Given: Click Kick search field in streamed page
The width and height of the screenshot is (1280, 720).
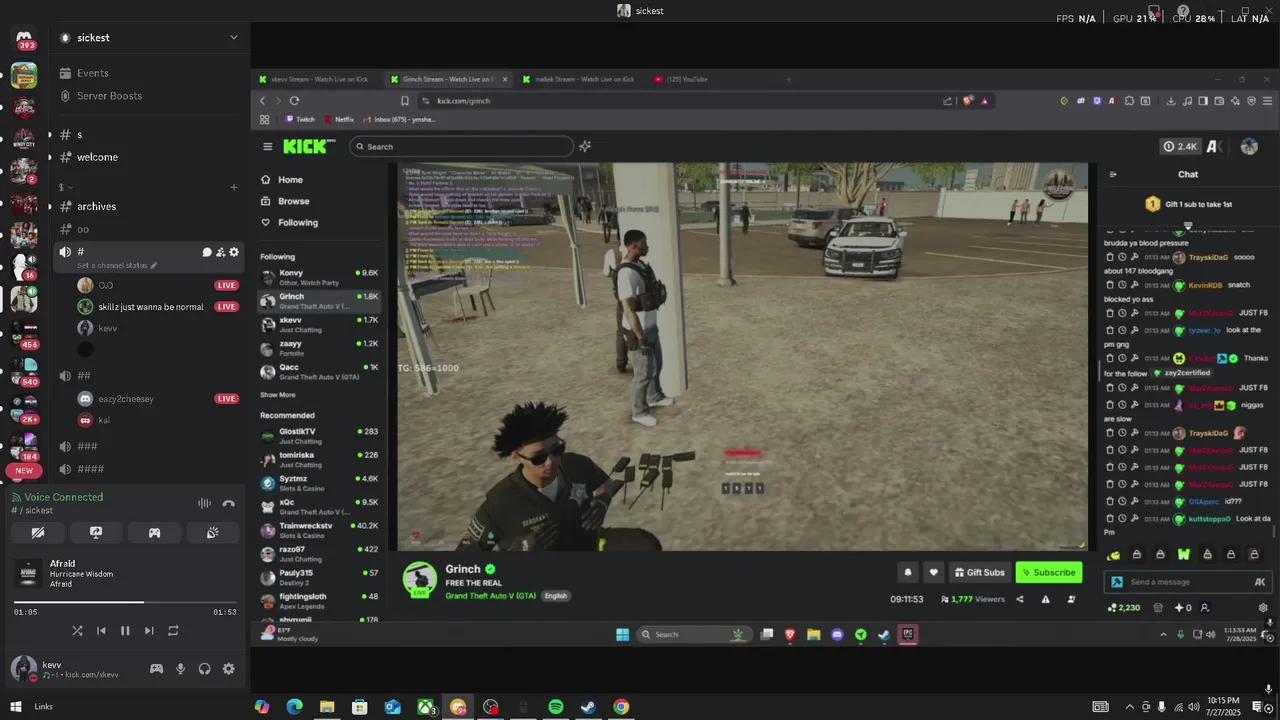Looking at the screenshot, I should point(462,146).
